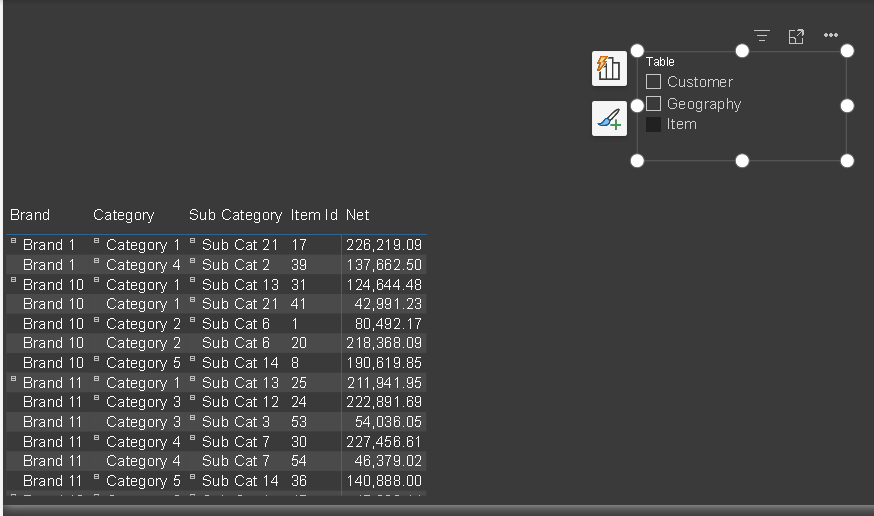Screen dimensions: 874x516
Task: Click the Category column header
Action: click(124, 215)
